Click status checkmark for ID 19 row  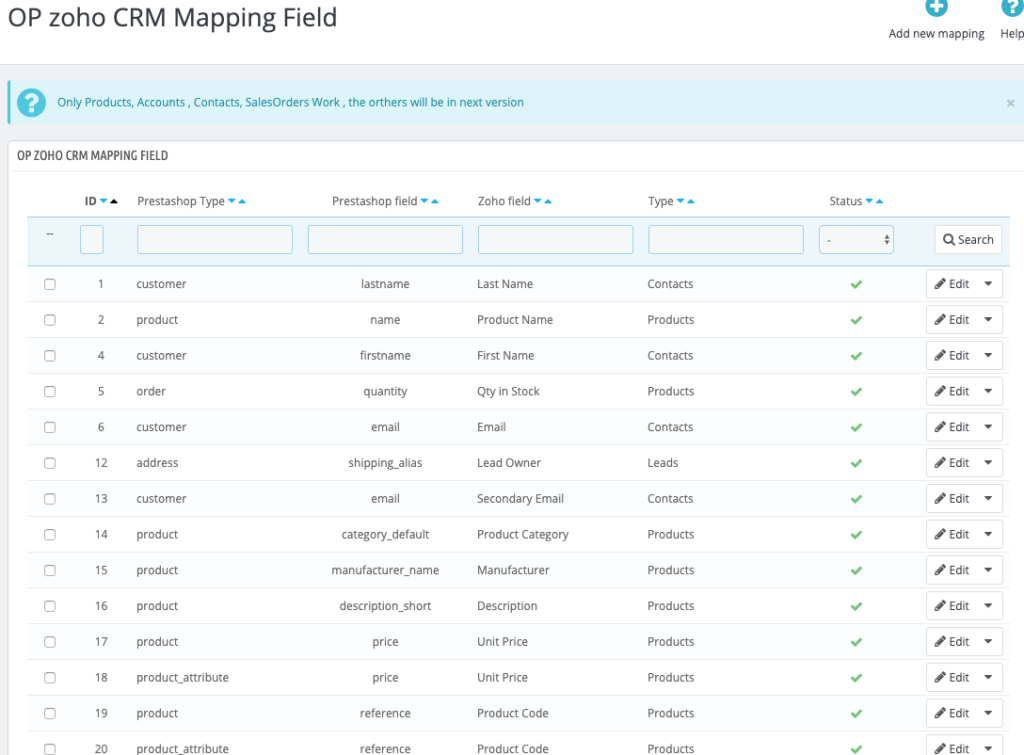856,714
